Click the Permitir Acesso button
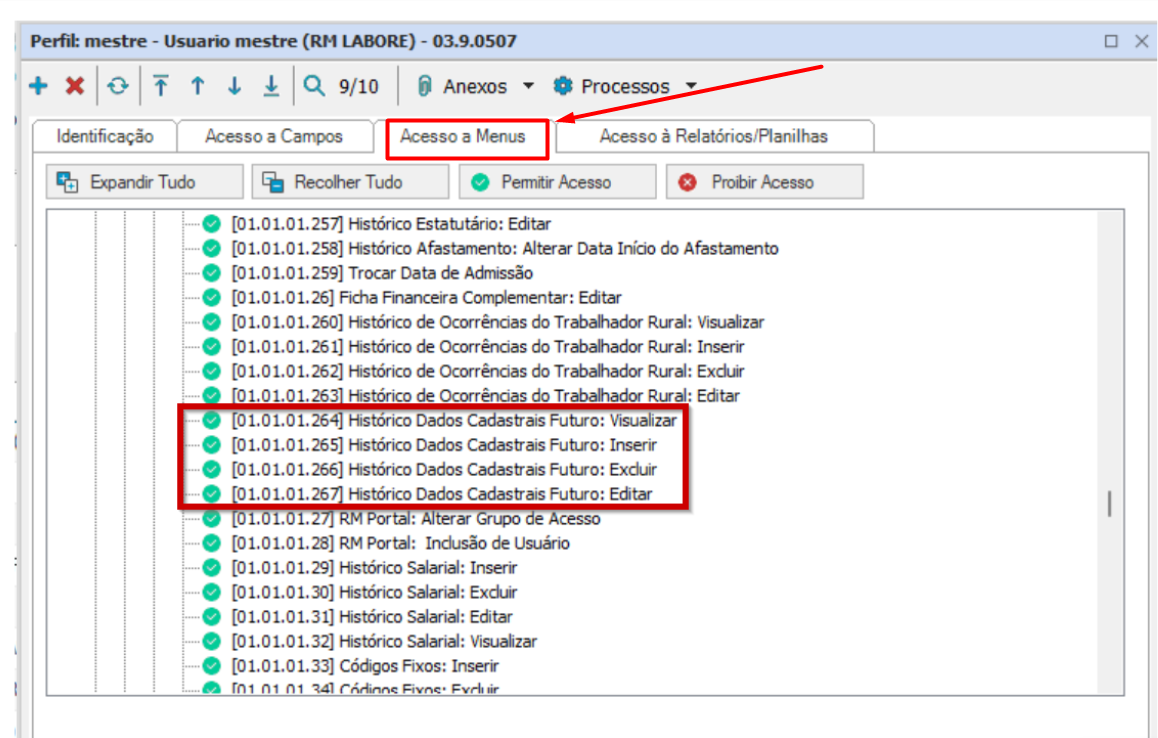 (x=557, y=182)
